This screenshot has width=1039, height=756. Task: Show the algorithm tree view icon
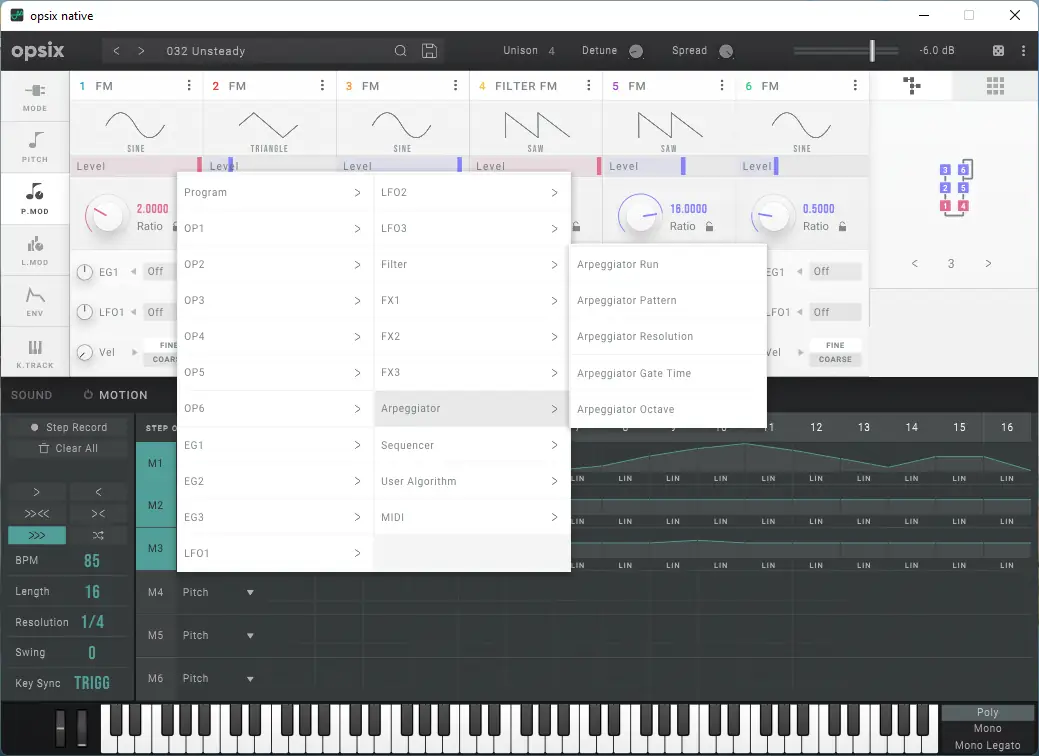coord(912,85)
